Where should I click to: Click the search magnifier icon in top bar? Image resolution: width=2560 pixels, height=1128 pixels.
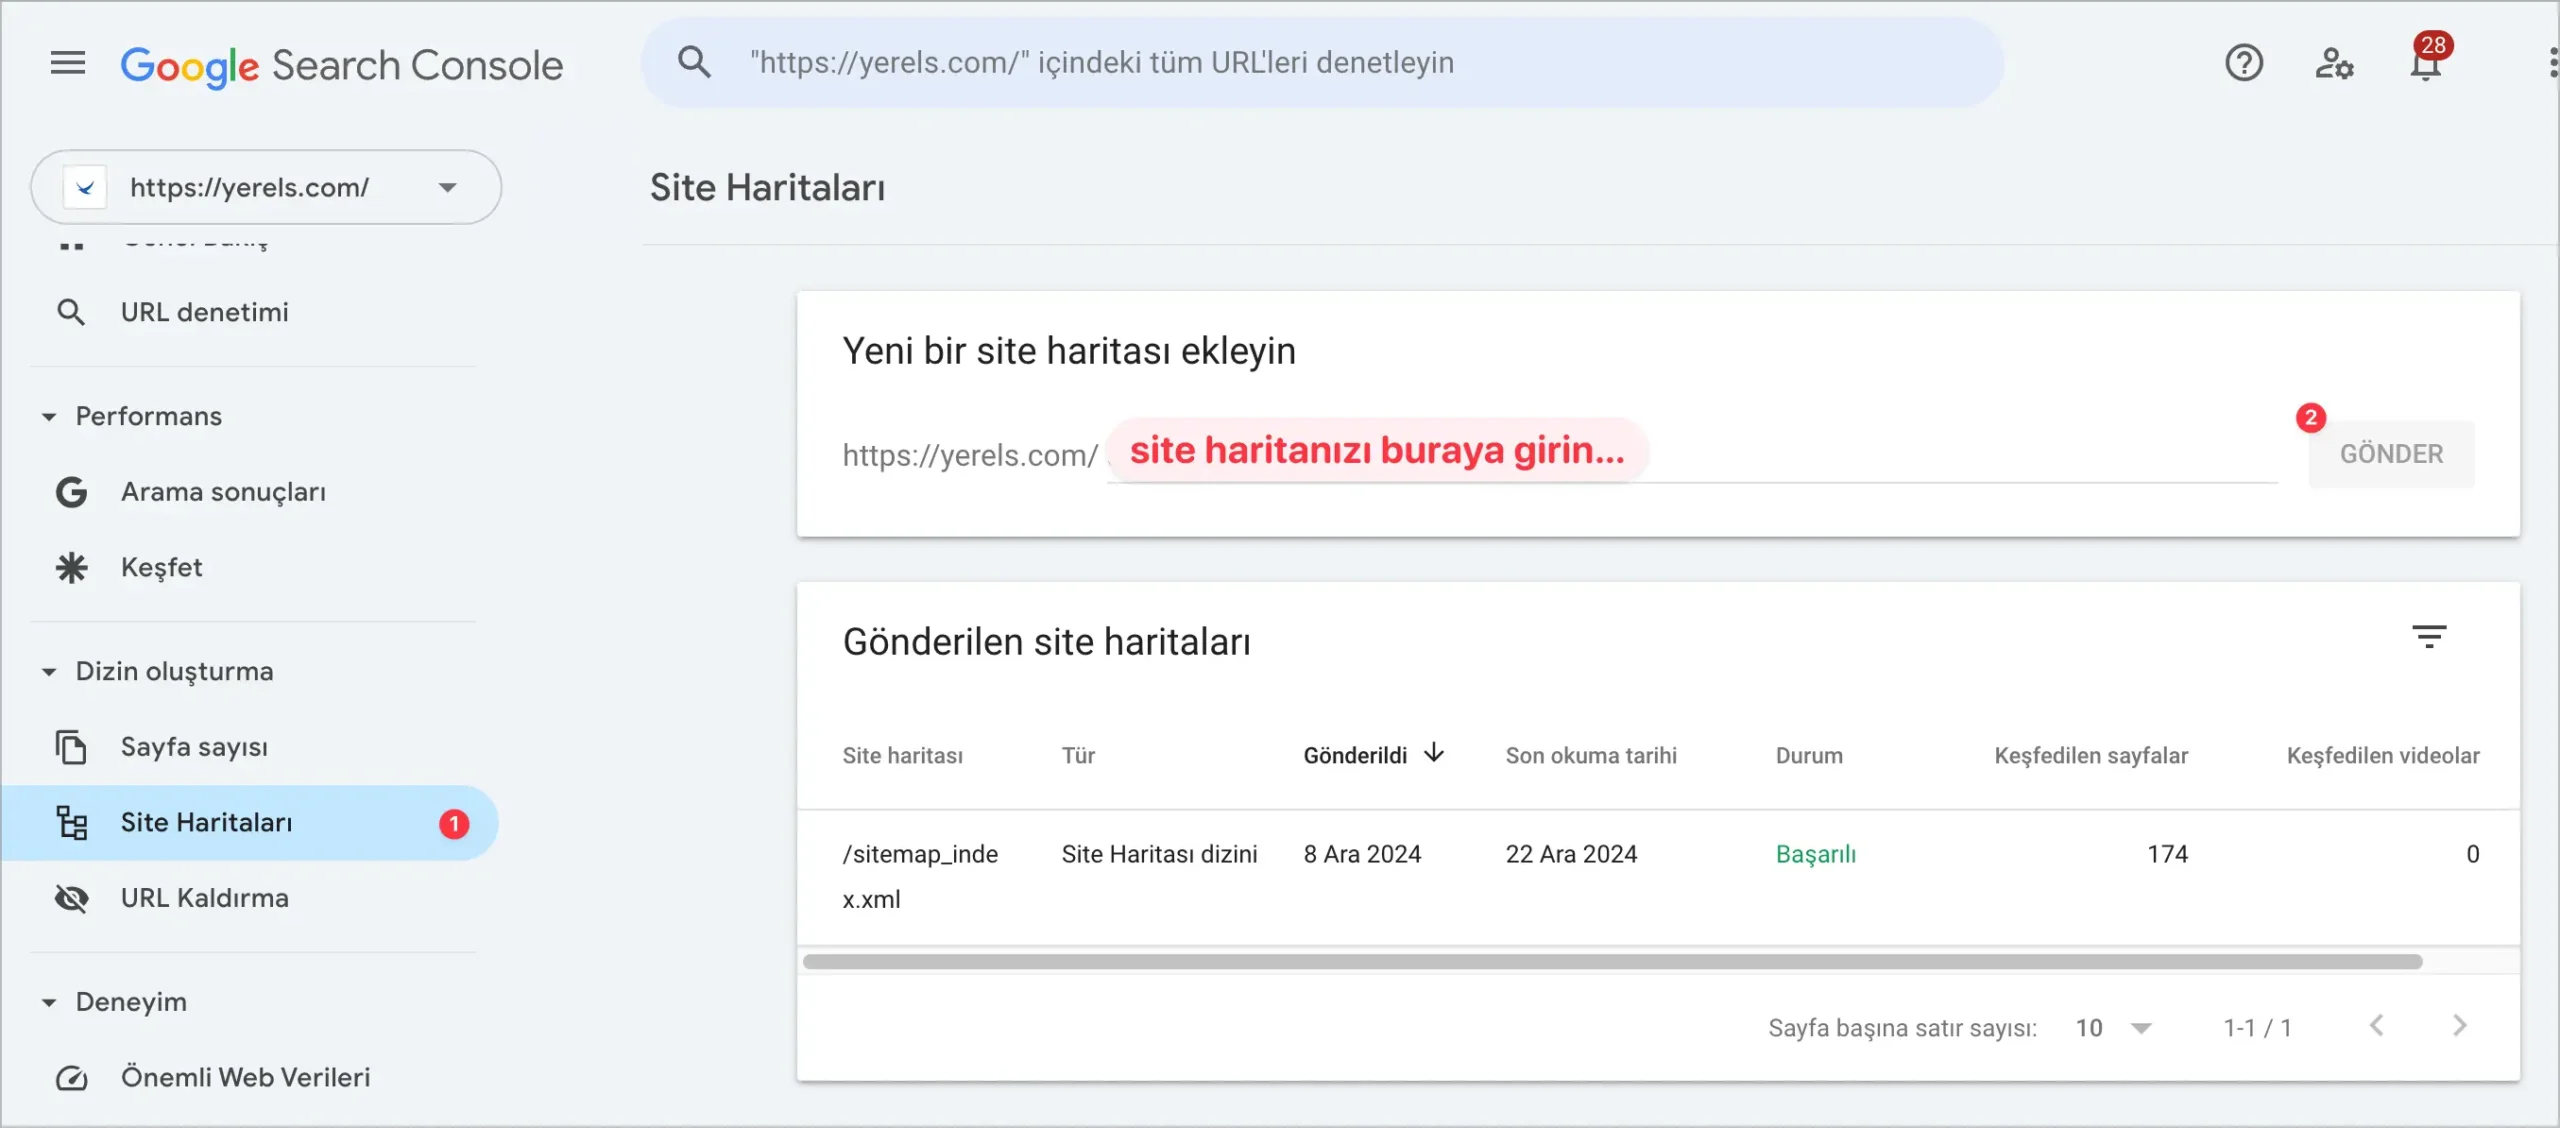pyautogui.click(x=694, y=62)
